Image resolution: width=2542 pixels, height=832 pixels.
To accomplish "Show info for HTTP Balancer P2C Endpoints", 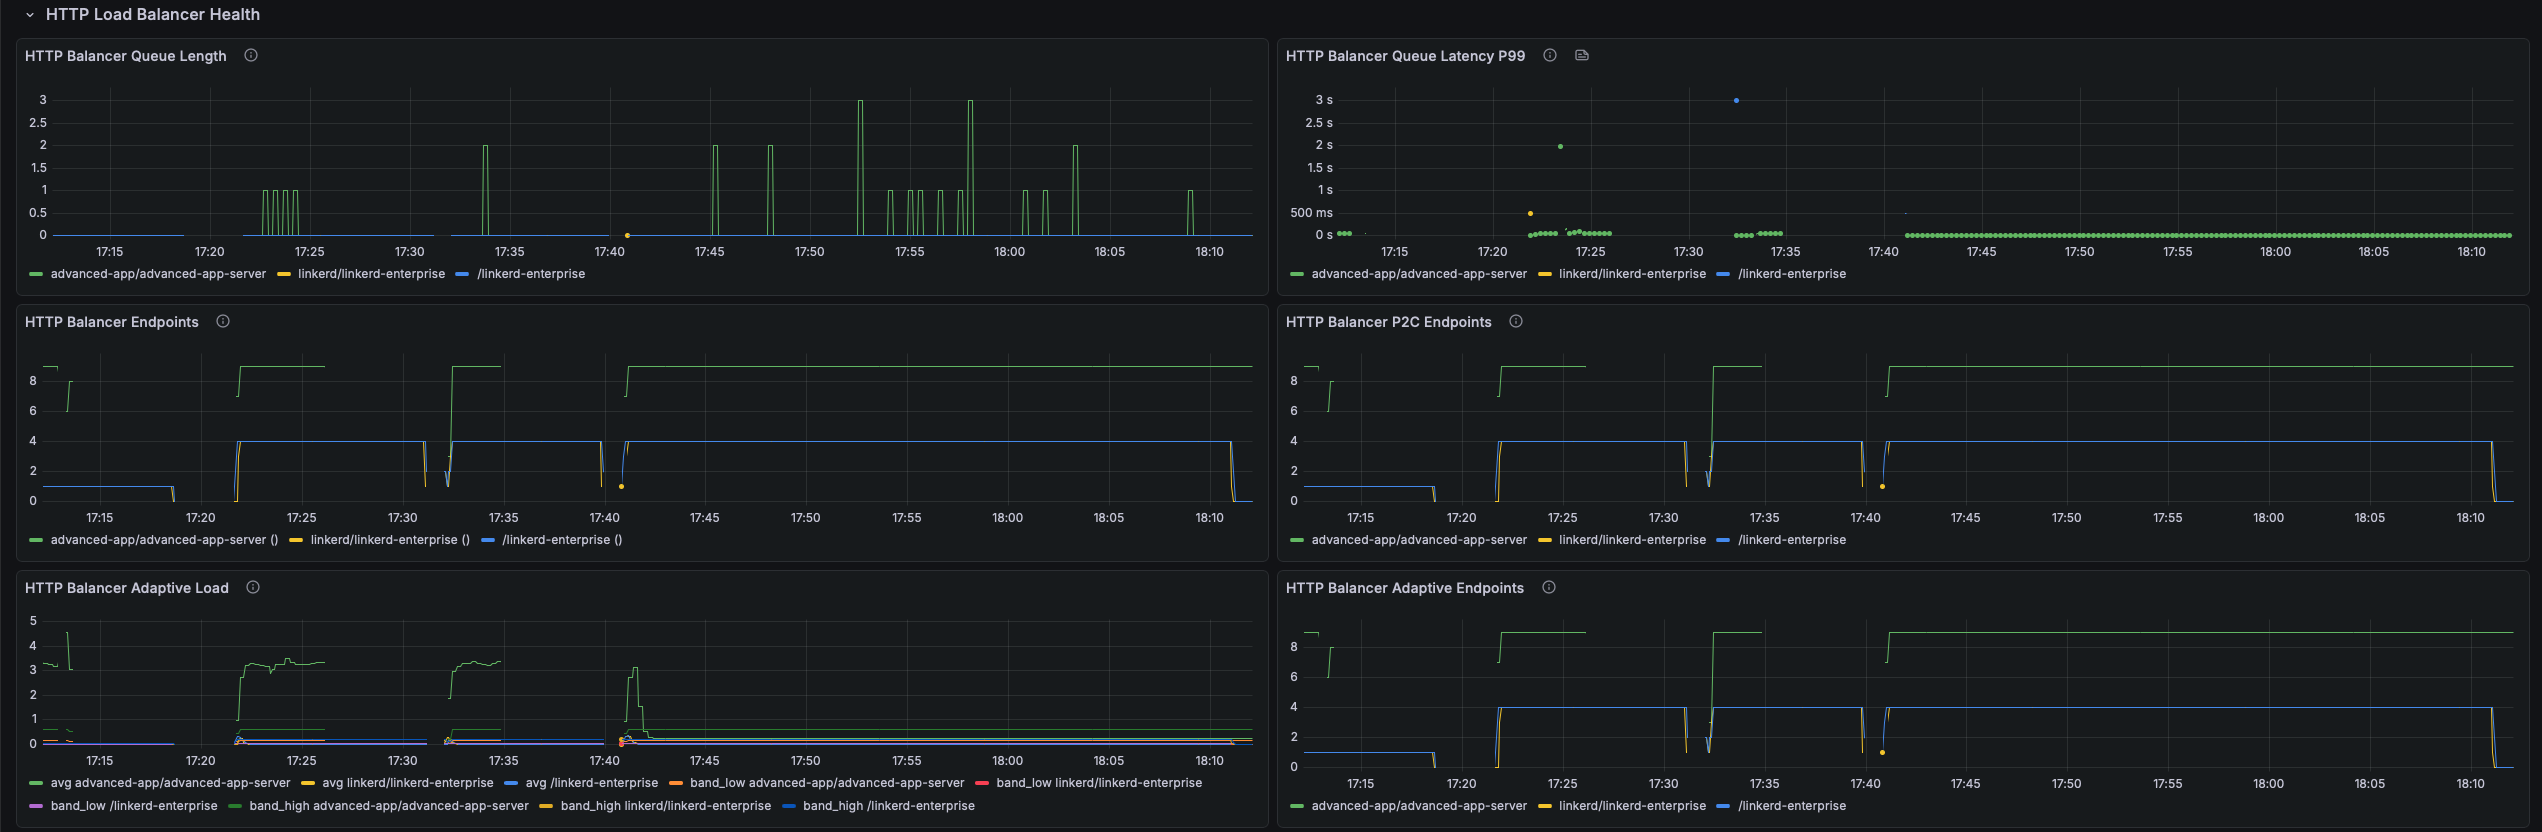I will (x=1516, y=322).
